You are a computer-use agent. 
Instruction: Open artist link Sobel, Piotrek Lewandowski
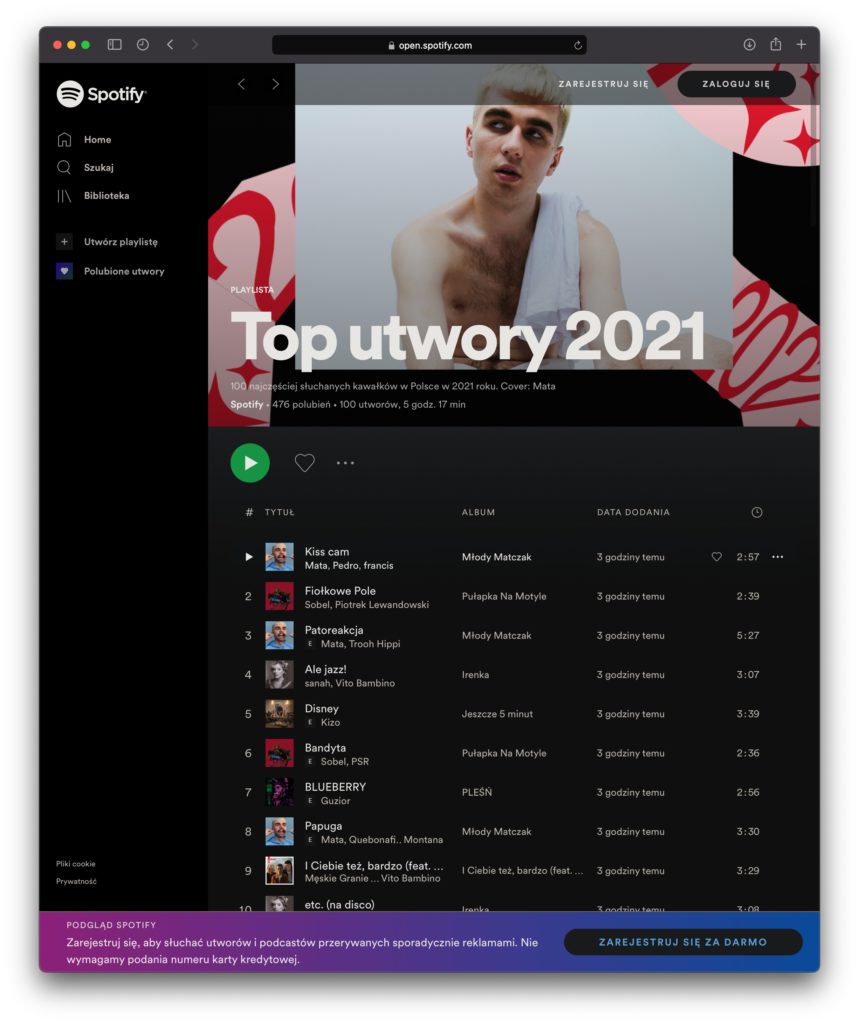coord(366,605)
